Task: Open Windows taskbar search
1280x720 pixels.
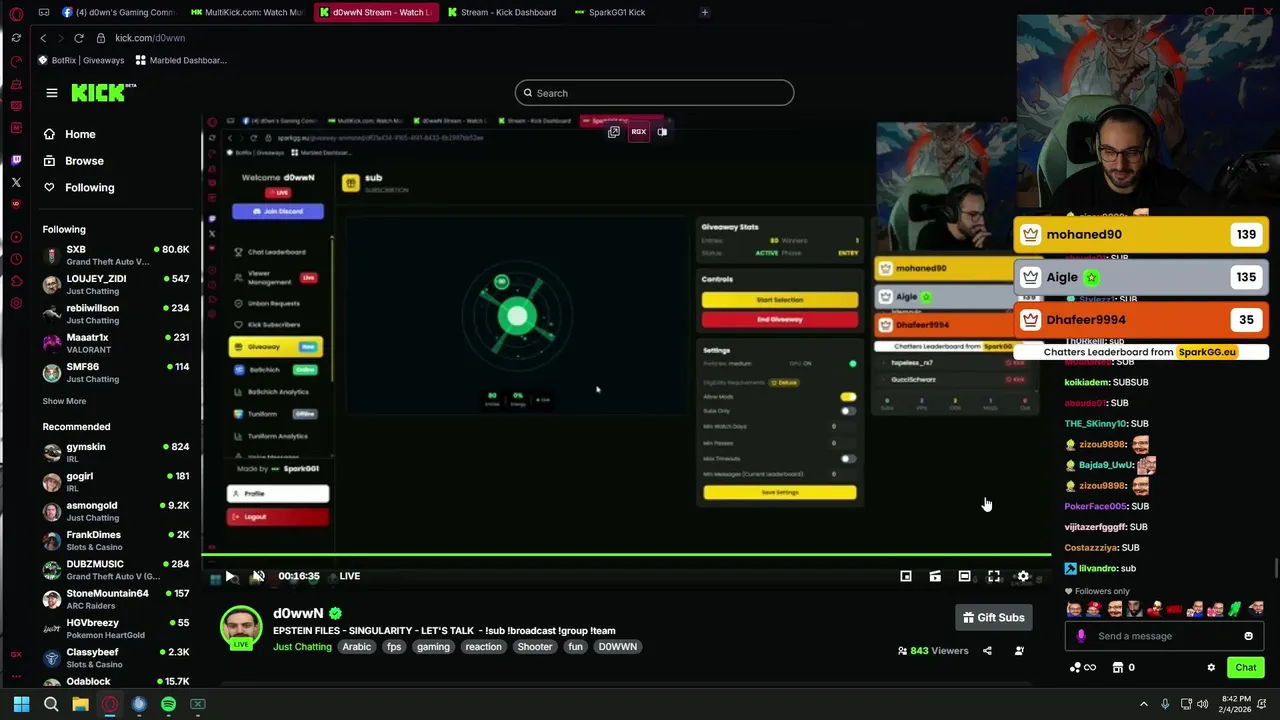Action: point(51,704)
